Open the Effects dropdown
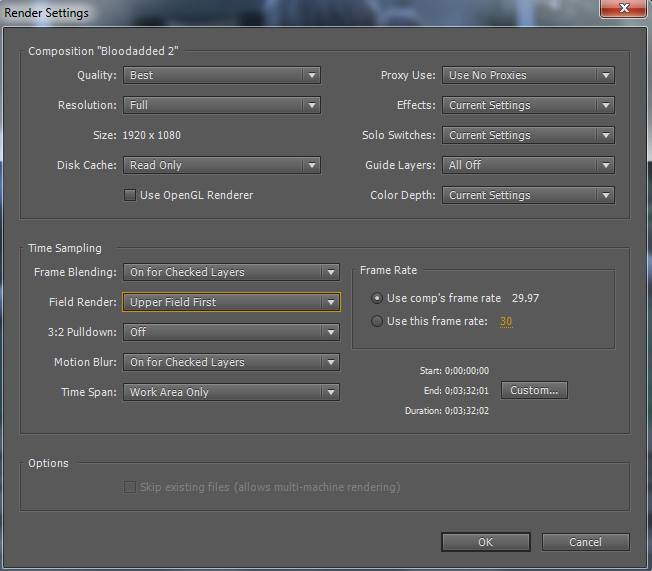 (x=528, y=105)
